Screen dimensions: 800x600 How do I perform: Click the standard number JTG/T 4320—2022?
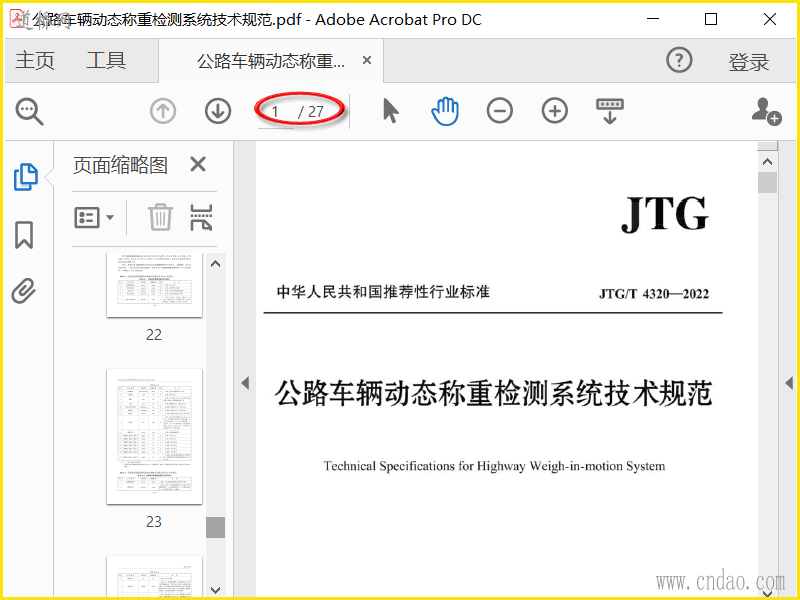(654, 294)
